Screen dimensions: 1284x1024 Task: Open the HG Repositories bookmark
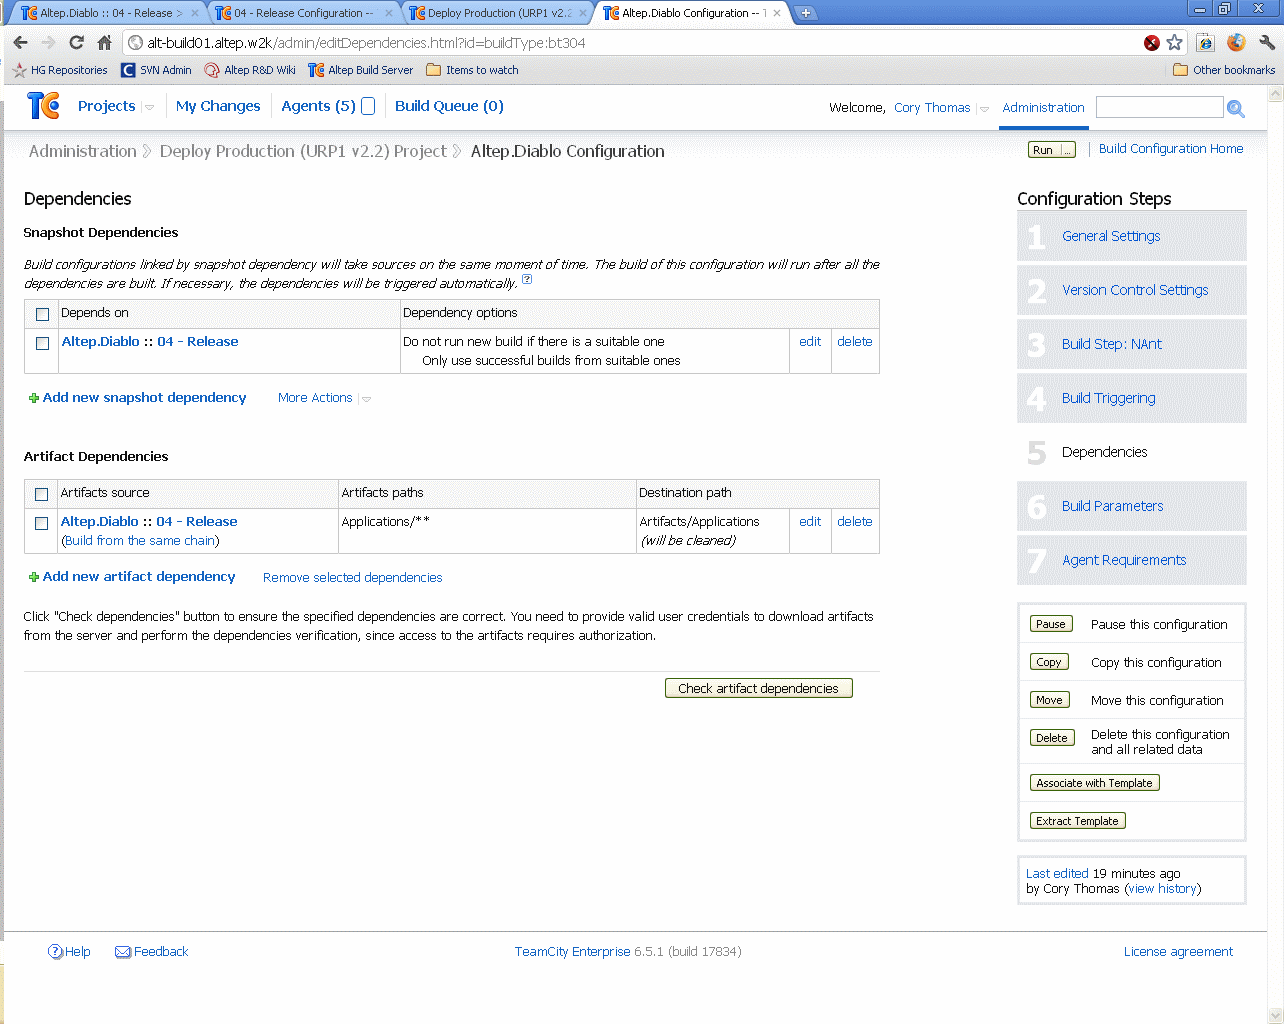click(x=60, y=70)
